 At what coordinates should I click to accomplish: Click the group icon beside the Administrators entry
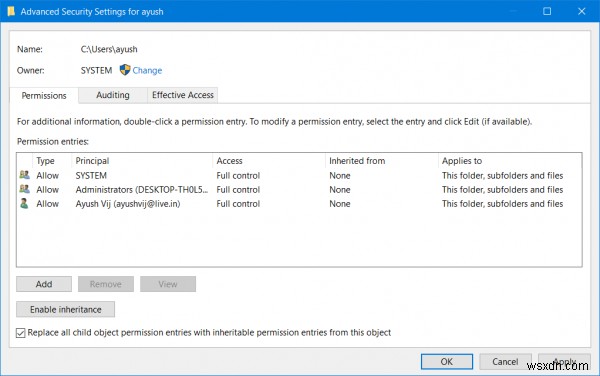[x=24, y=189]
